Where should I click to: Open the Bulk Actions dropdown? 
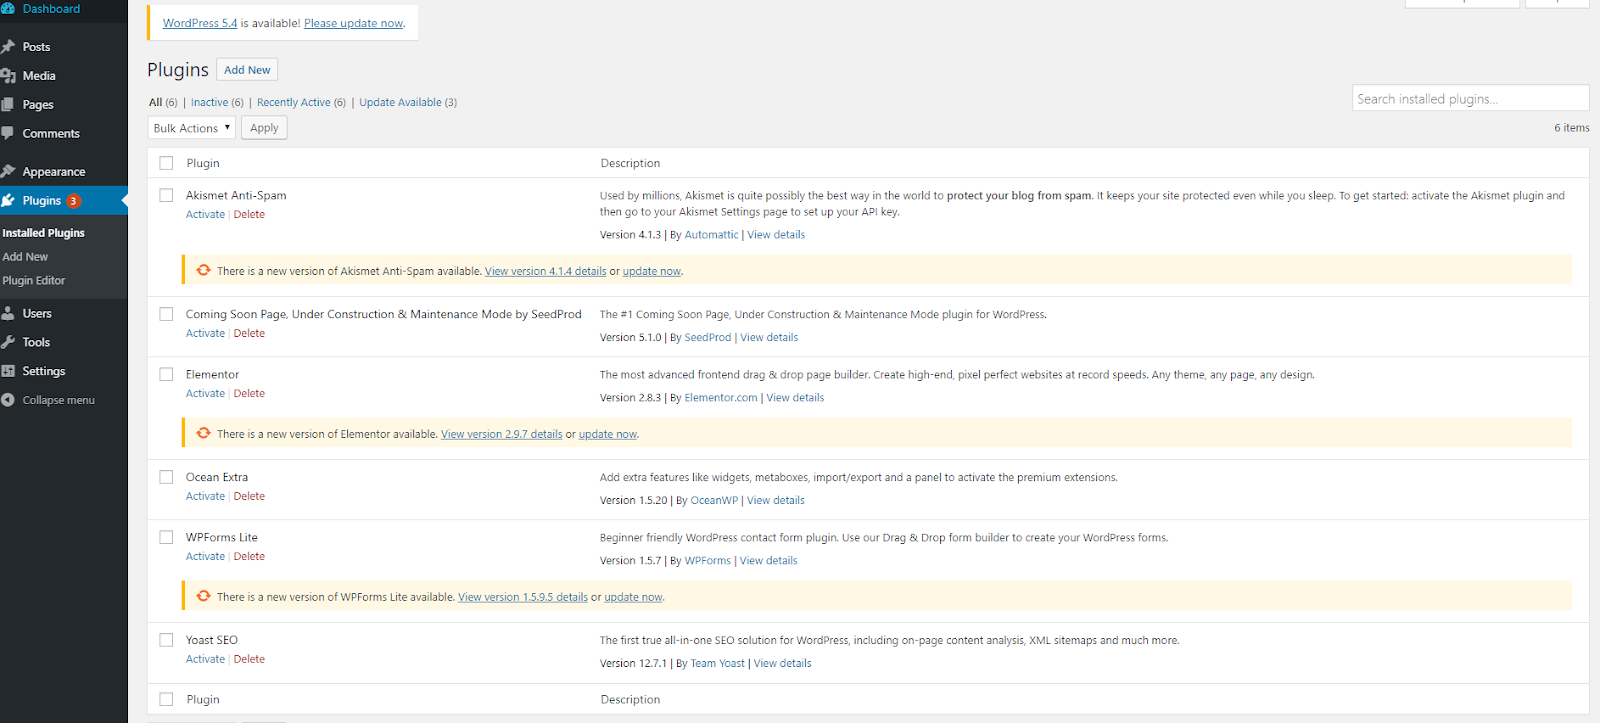(x=191, y=128)
